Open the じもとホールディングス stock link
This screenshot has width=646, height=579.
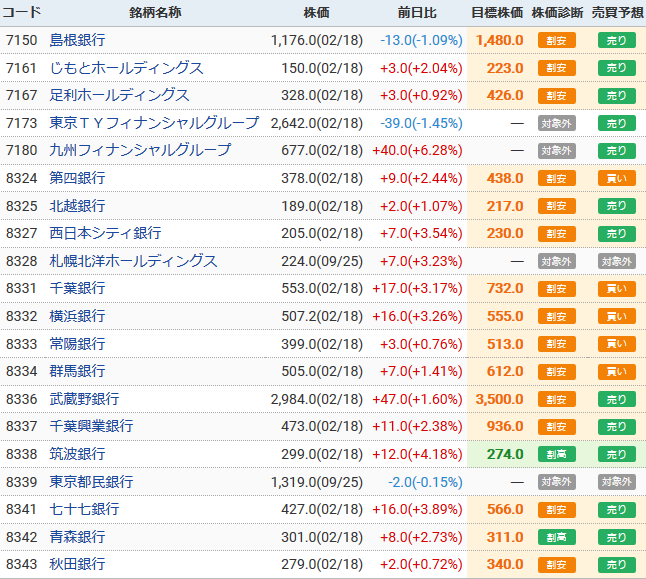point(126,68)
